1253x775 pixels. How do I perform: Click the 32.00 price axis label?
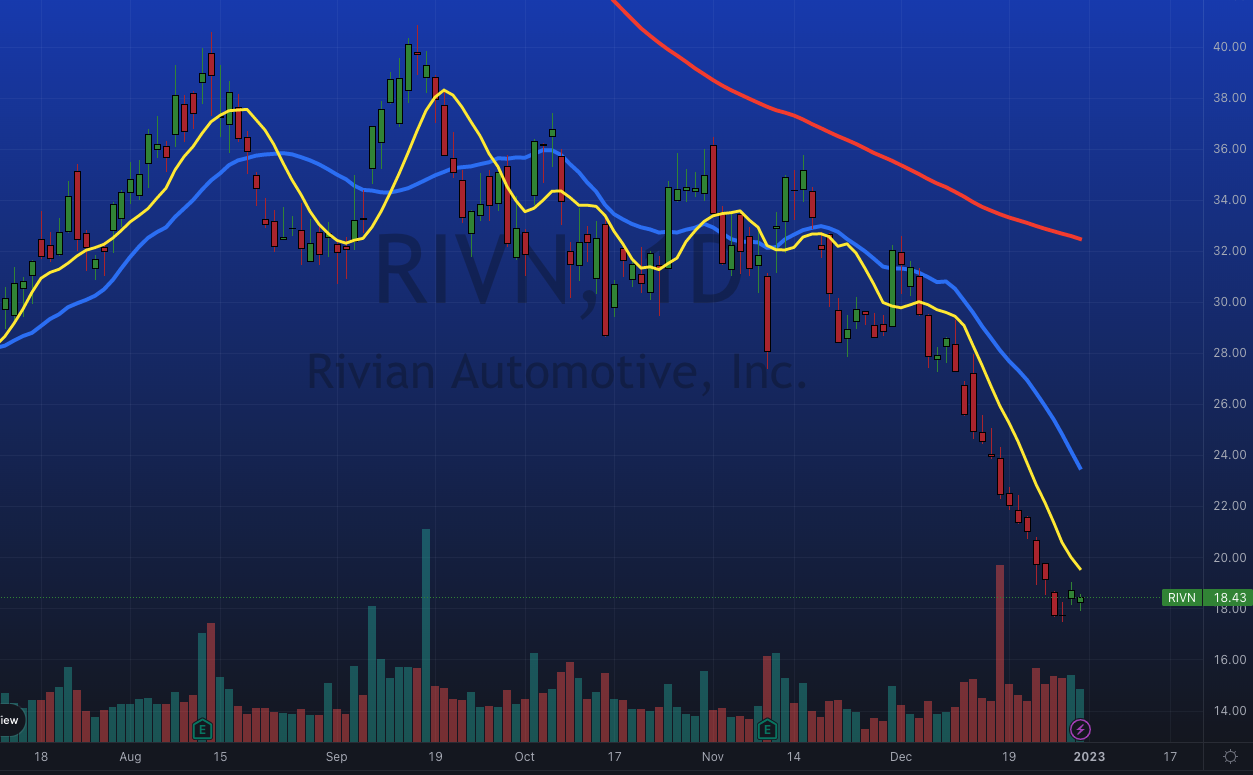(1229, 251)
